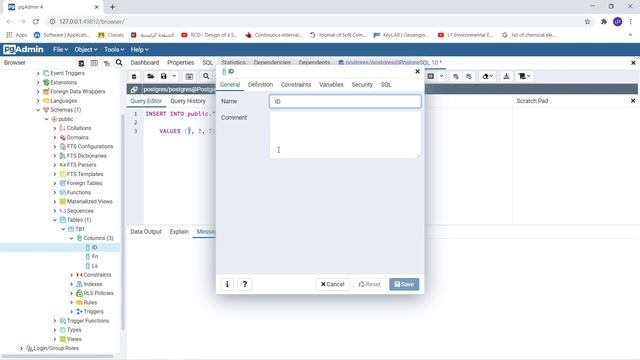Close the query tool tab panel

[633, 63]
